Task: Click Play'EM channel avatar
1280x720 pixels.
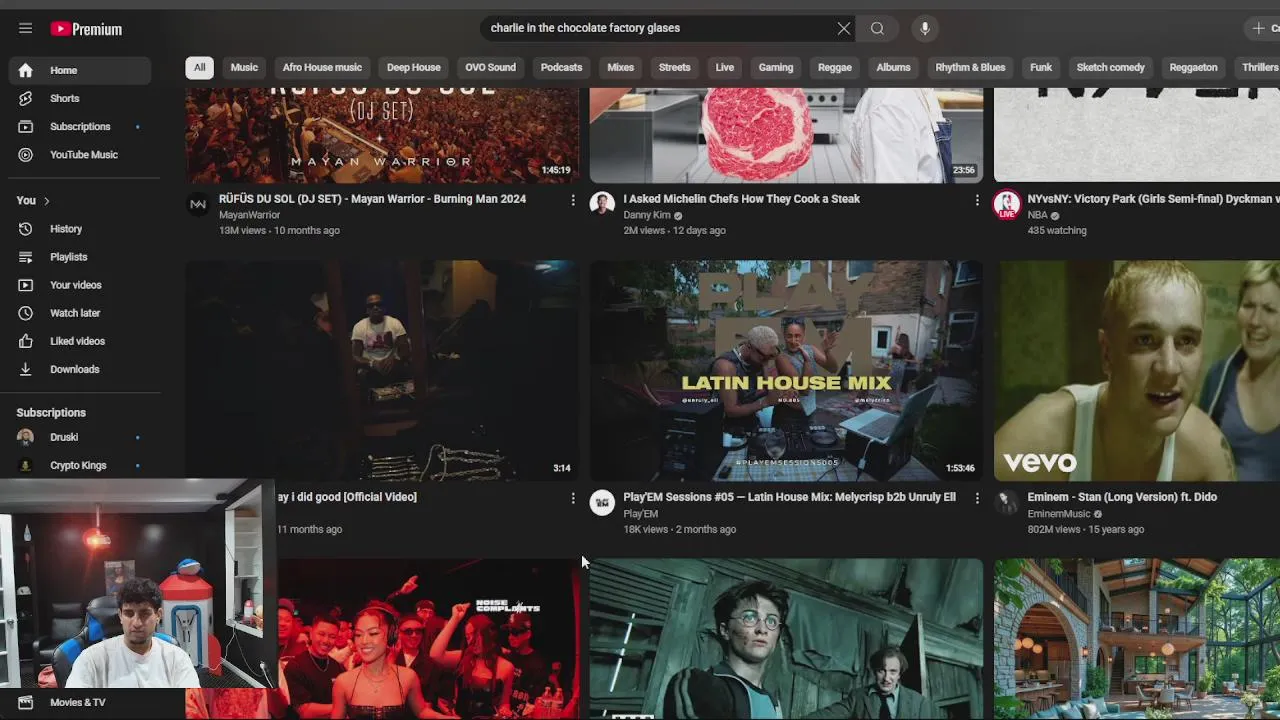Action: 602,502
